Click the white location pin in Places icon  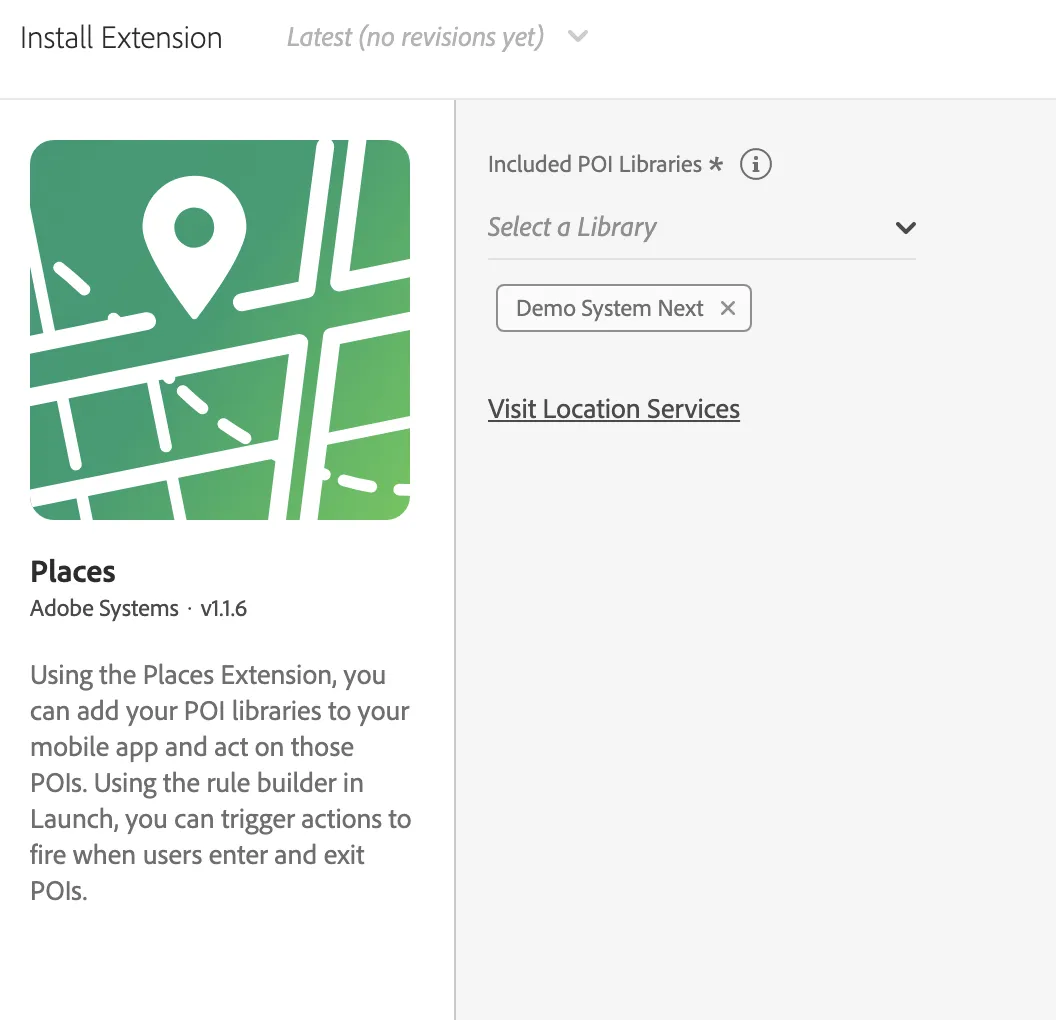click(195, 246)
